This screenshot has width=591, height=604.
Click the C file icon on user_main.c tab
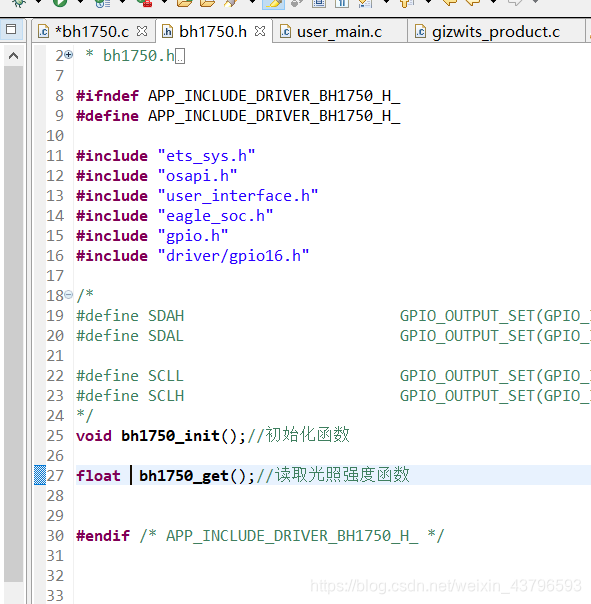point(285,32)
